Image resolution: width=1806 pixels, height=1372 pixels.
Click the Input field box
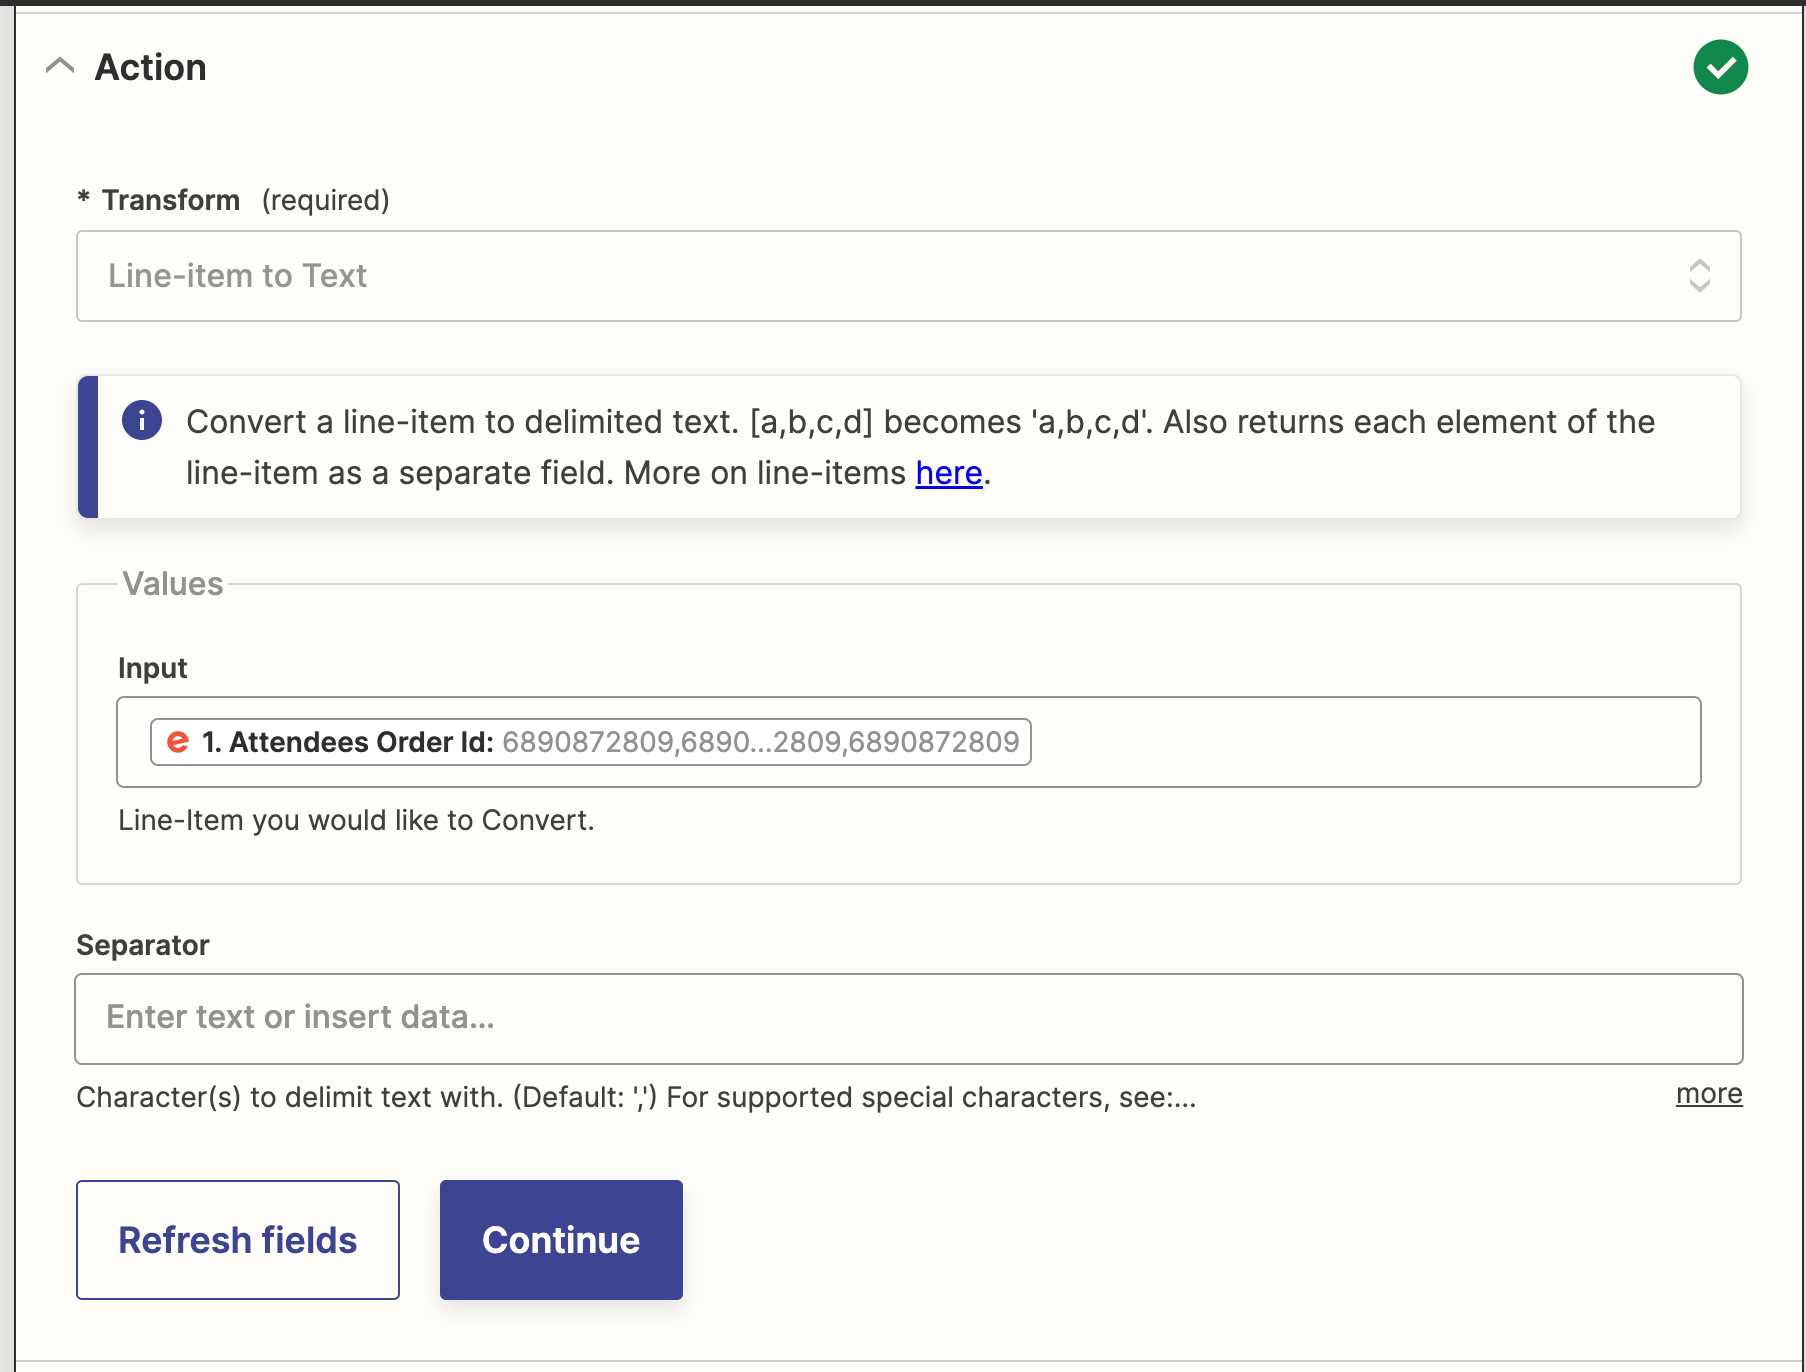tap(908, 742)
